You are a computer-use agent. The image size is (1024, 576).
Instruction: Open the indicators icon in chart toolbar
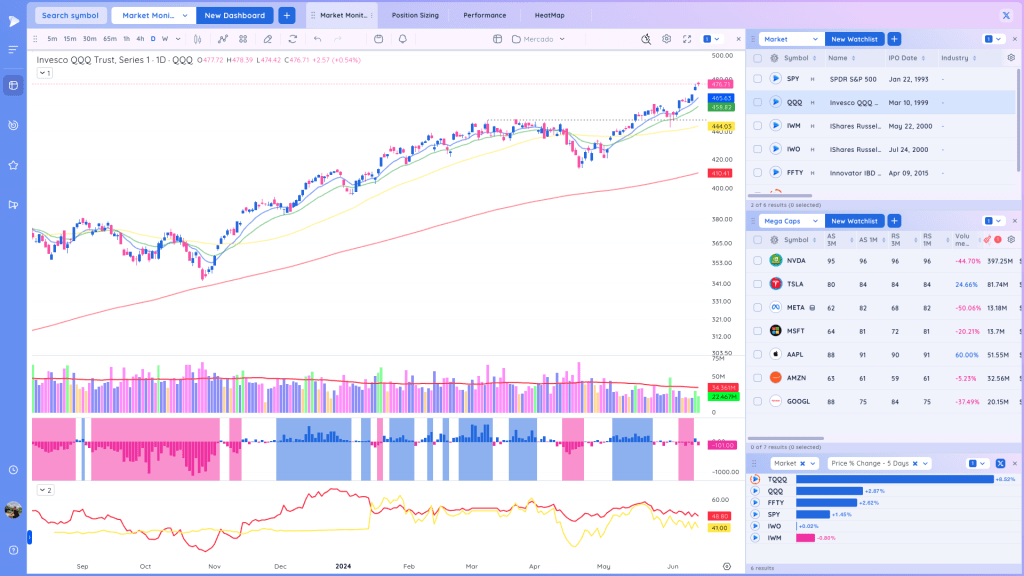(x=223, y=39)
